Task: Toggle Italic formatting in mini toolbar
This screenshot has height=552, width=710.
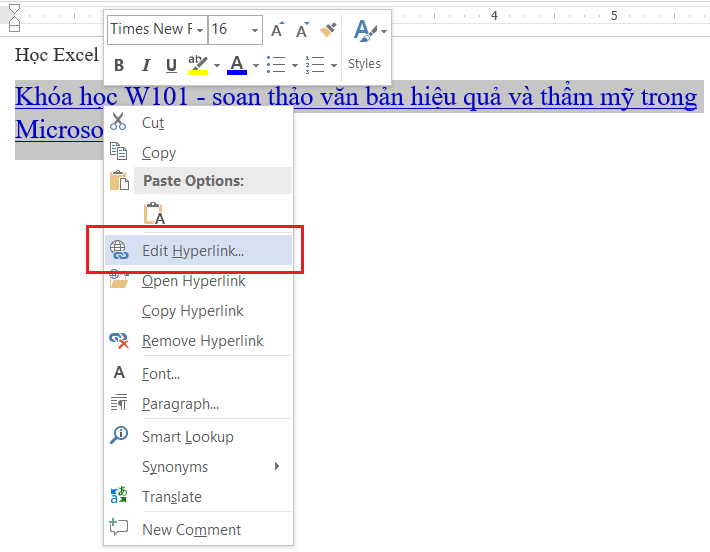Action: pos(146,66)
